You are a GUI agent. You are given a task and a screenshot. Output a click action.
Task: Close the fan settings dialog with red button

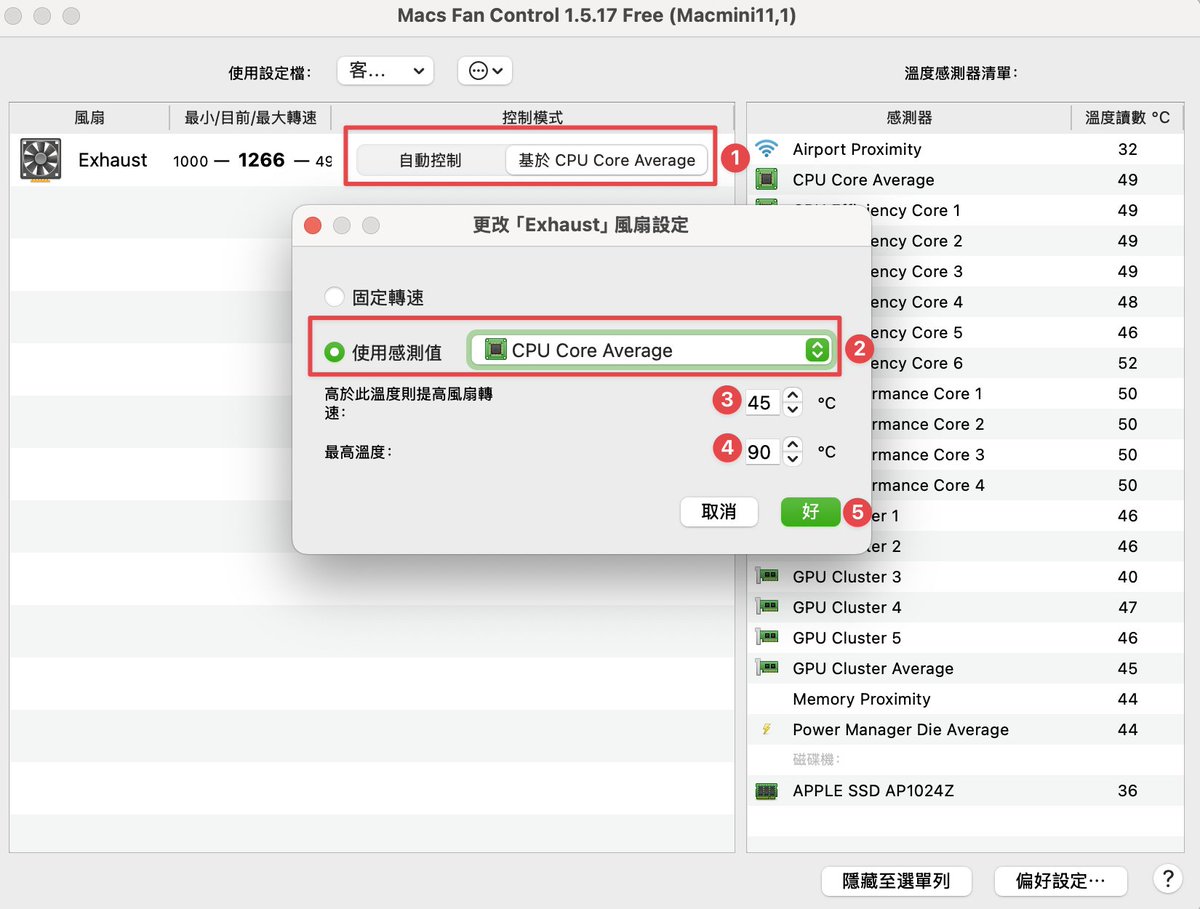pyautogui.click(x=313, y=225)
